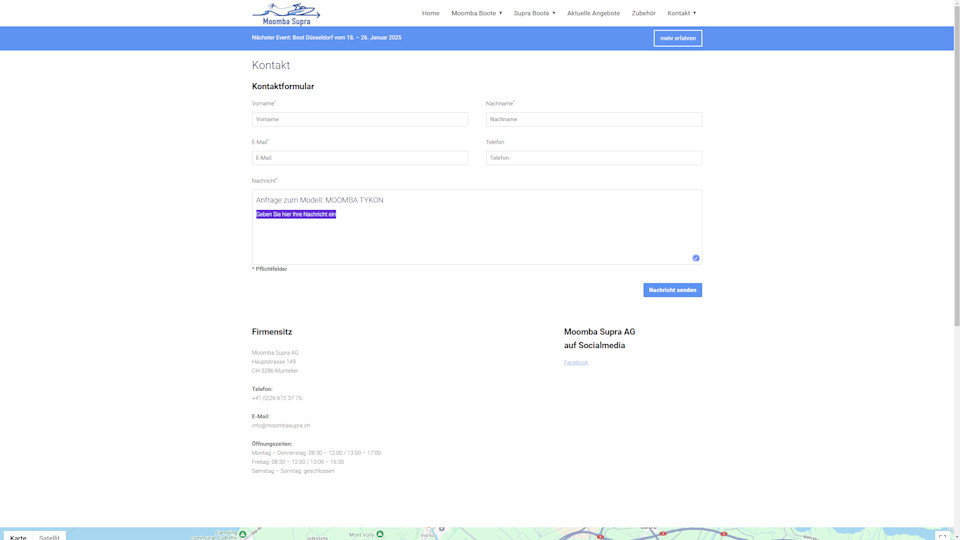
Task: Click the 'Moomba Supra AG auf Socialmedia' heading
Action: pos(599,339)
